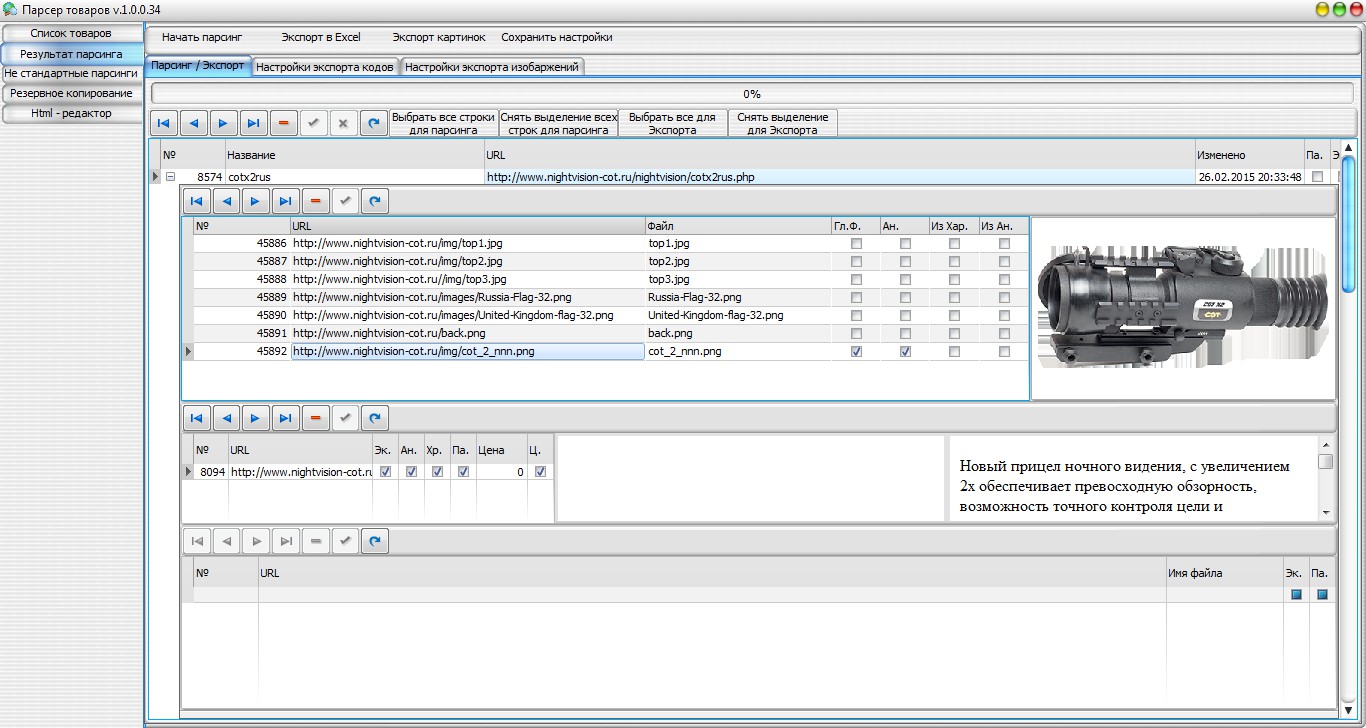The height and width of the screenshot is (728, 1366).
Task: Click Выбрать все строки для парсинга
Action: pos(444,123)
